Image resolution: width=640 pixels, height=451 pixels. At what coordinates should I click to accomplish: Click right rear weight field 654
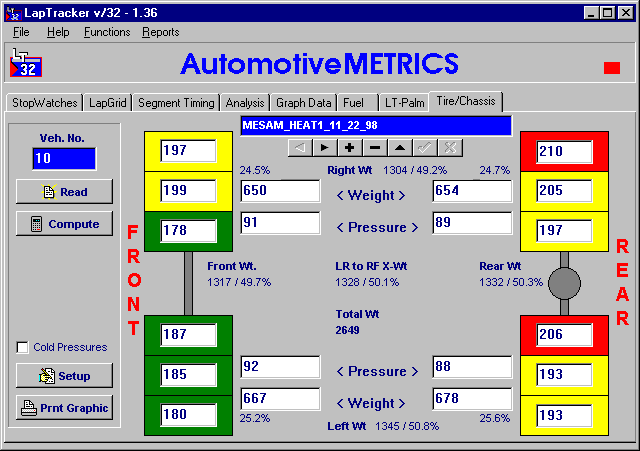[x=472, y=191]
